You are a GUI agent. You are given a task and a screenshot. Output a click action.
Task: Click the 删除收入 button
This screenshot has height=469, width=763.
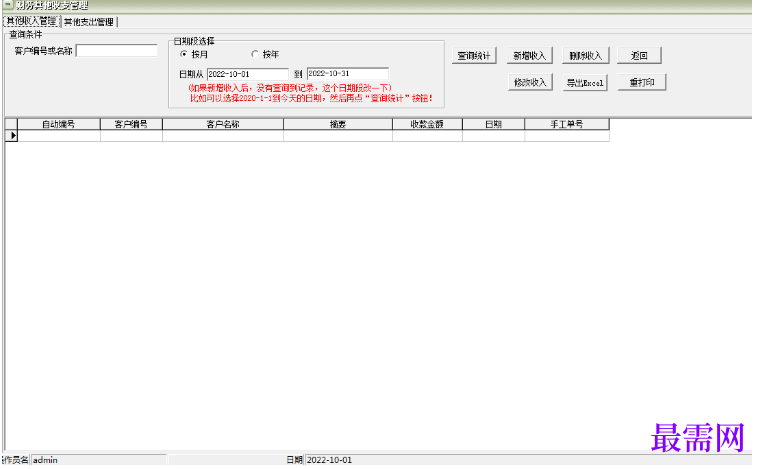pos(585,55)
